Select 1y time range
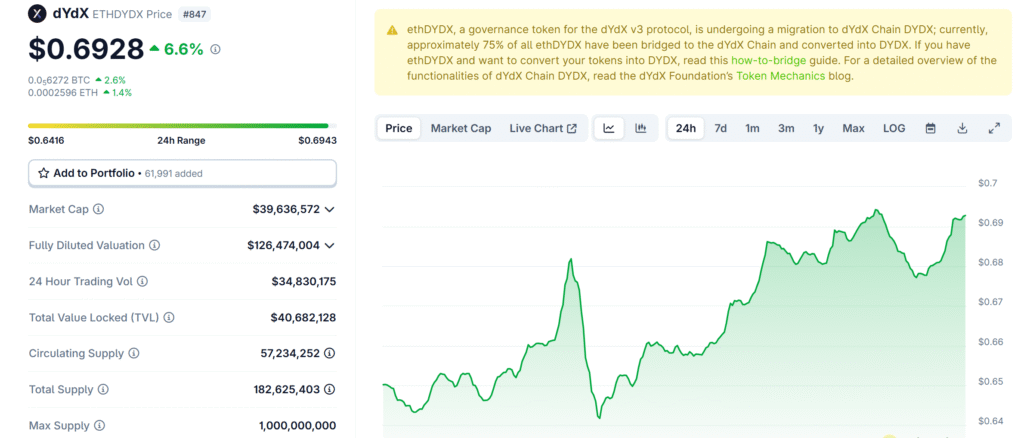This screenshot has width=1024, height=438. click(818, 129)
